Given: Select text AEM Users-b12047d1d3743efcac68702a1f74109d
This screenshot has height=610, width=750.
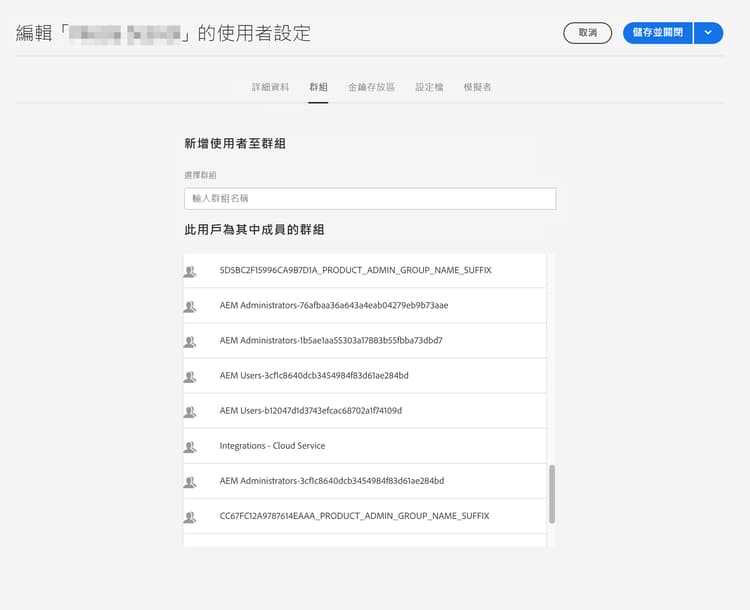Looking at the screenshot, I should coord(311,410).
